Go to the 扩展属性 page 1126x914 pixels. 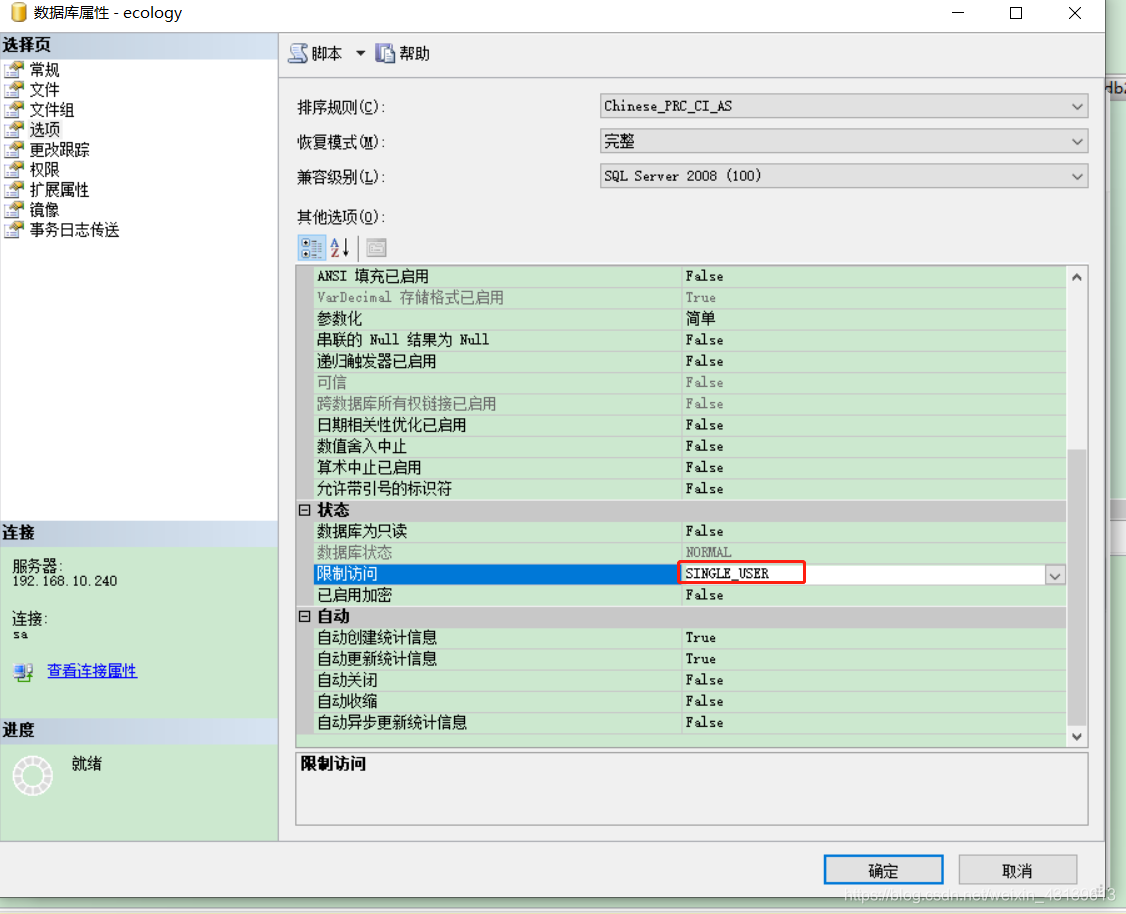point(60,190)
